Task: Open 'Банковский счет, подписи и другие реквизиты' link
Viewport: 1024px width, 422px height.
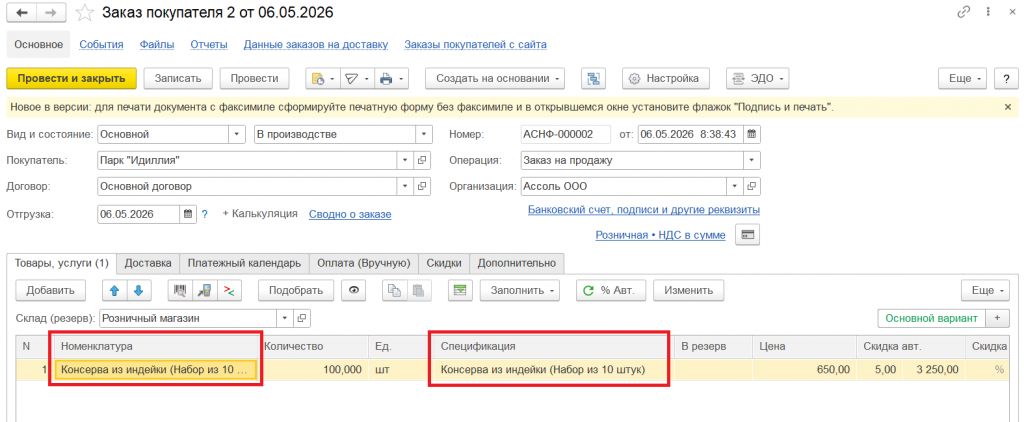Action: tap(643, 210)
